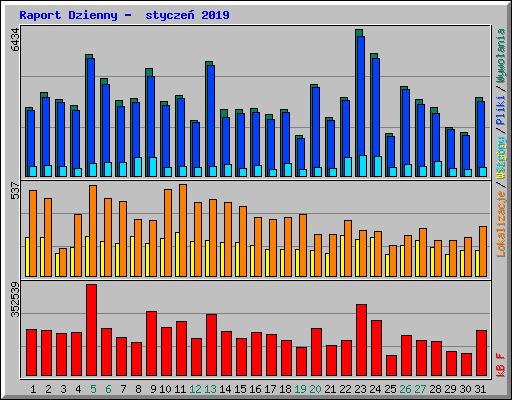Click the Lokalizacje legend label
The image size is (512, 400).
tap(501, 223)
